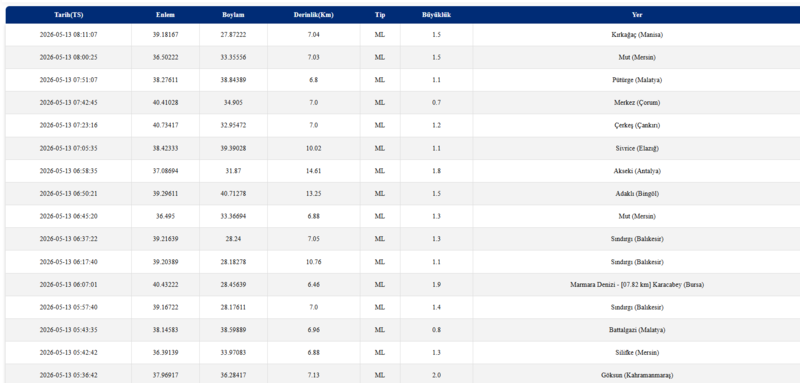The image size is (800, 383).
Task: Click magnitude value 0.7
Action: tap(436, 103)
